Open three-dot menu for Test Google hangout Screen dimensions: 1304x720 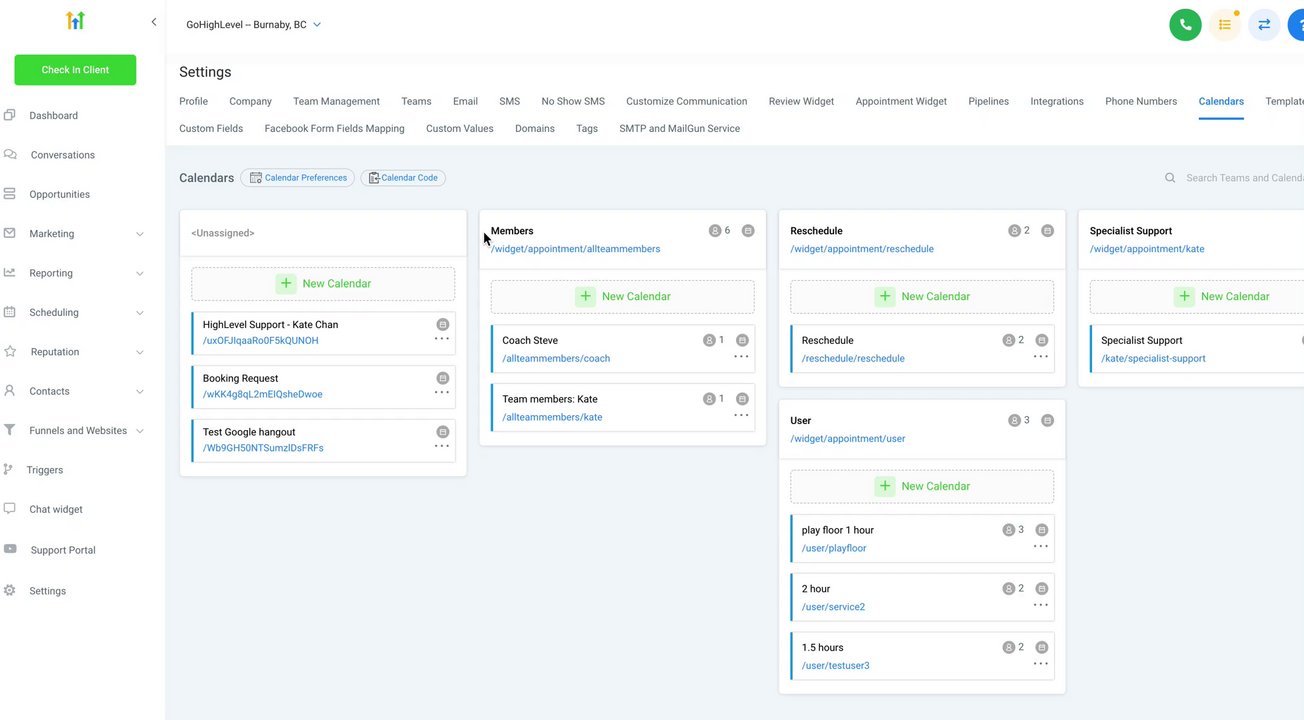[x=442, y=447]
